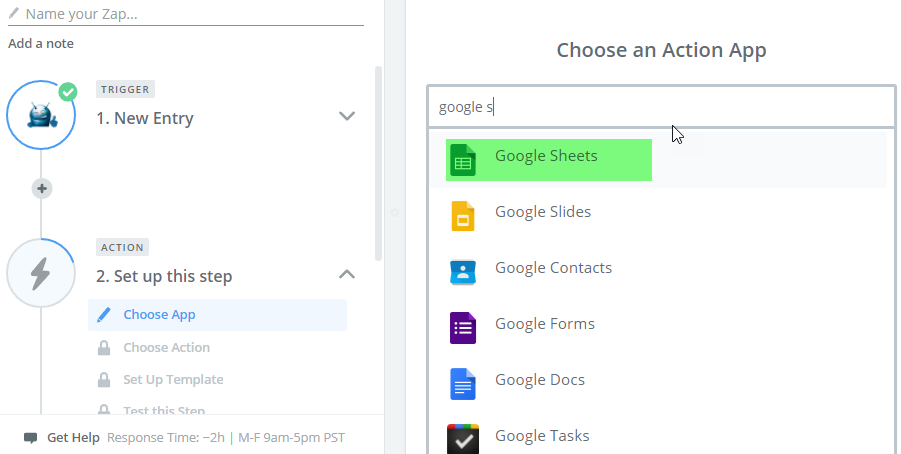
Task: Add a step with the plus icon
Action: (42, 188)
